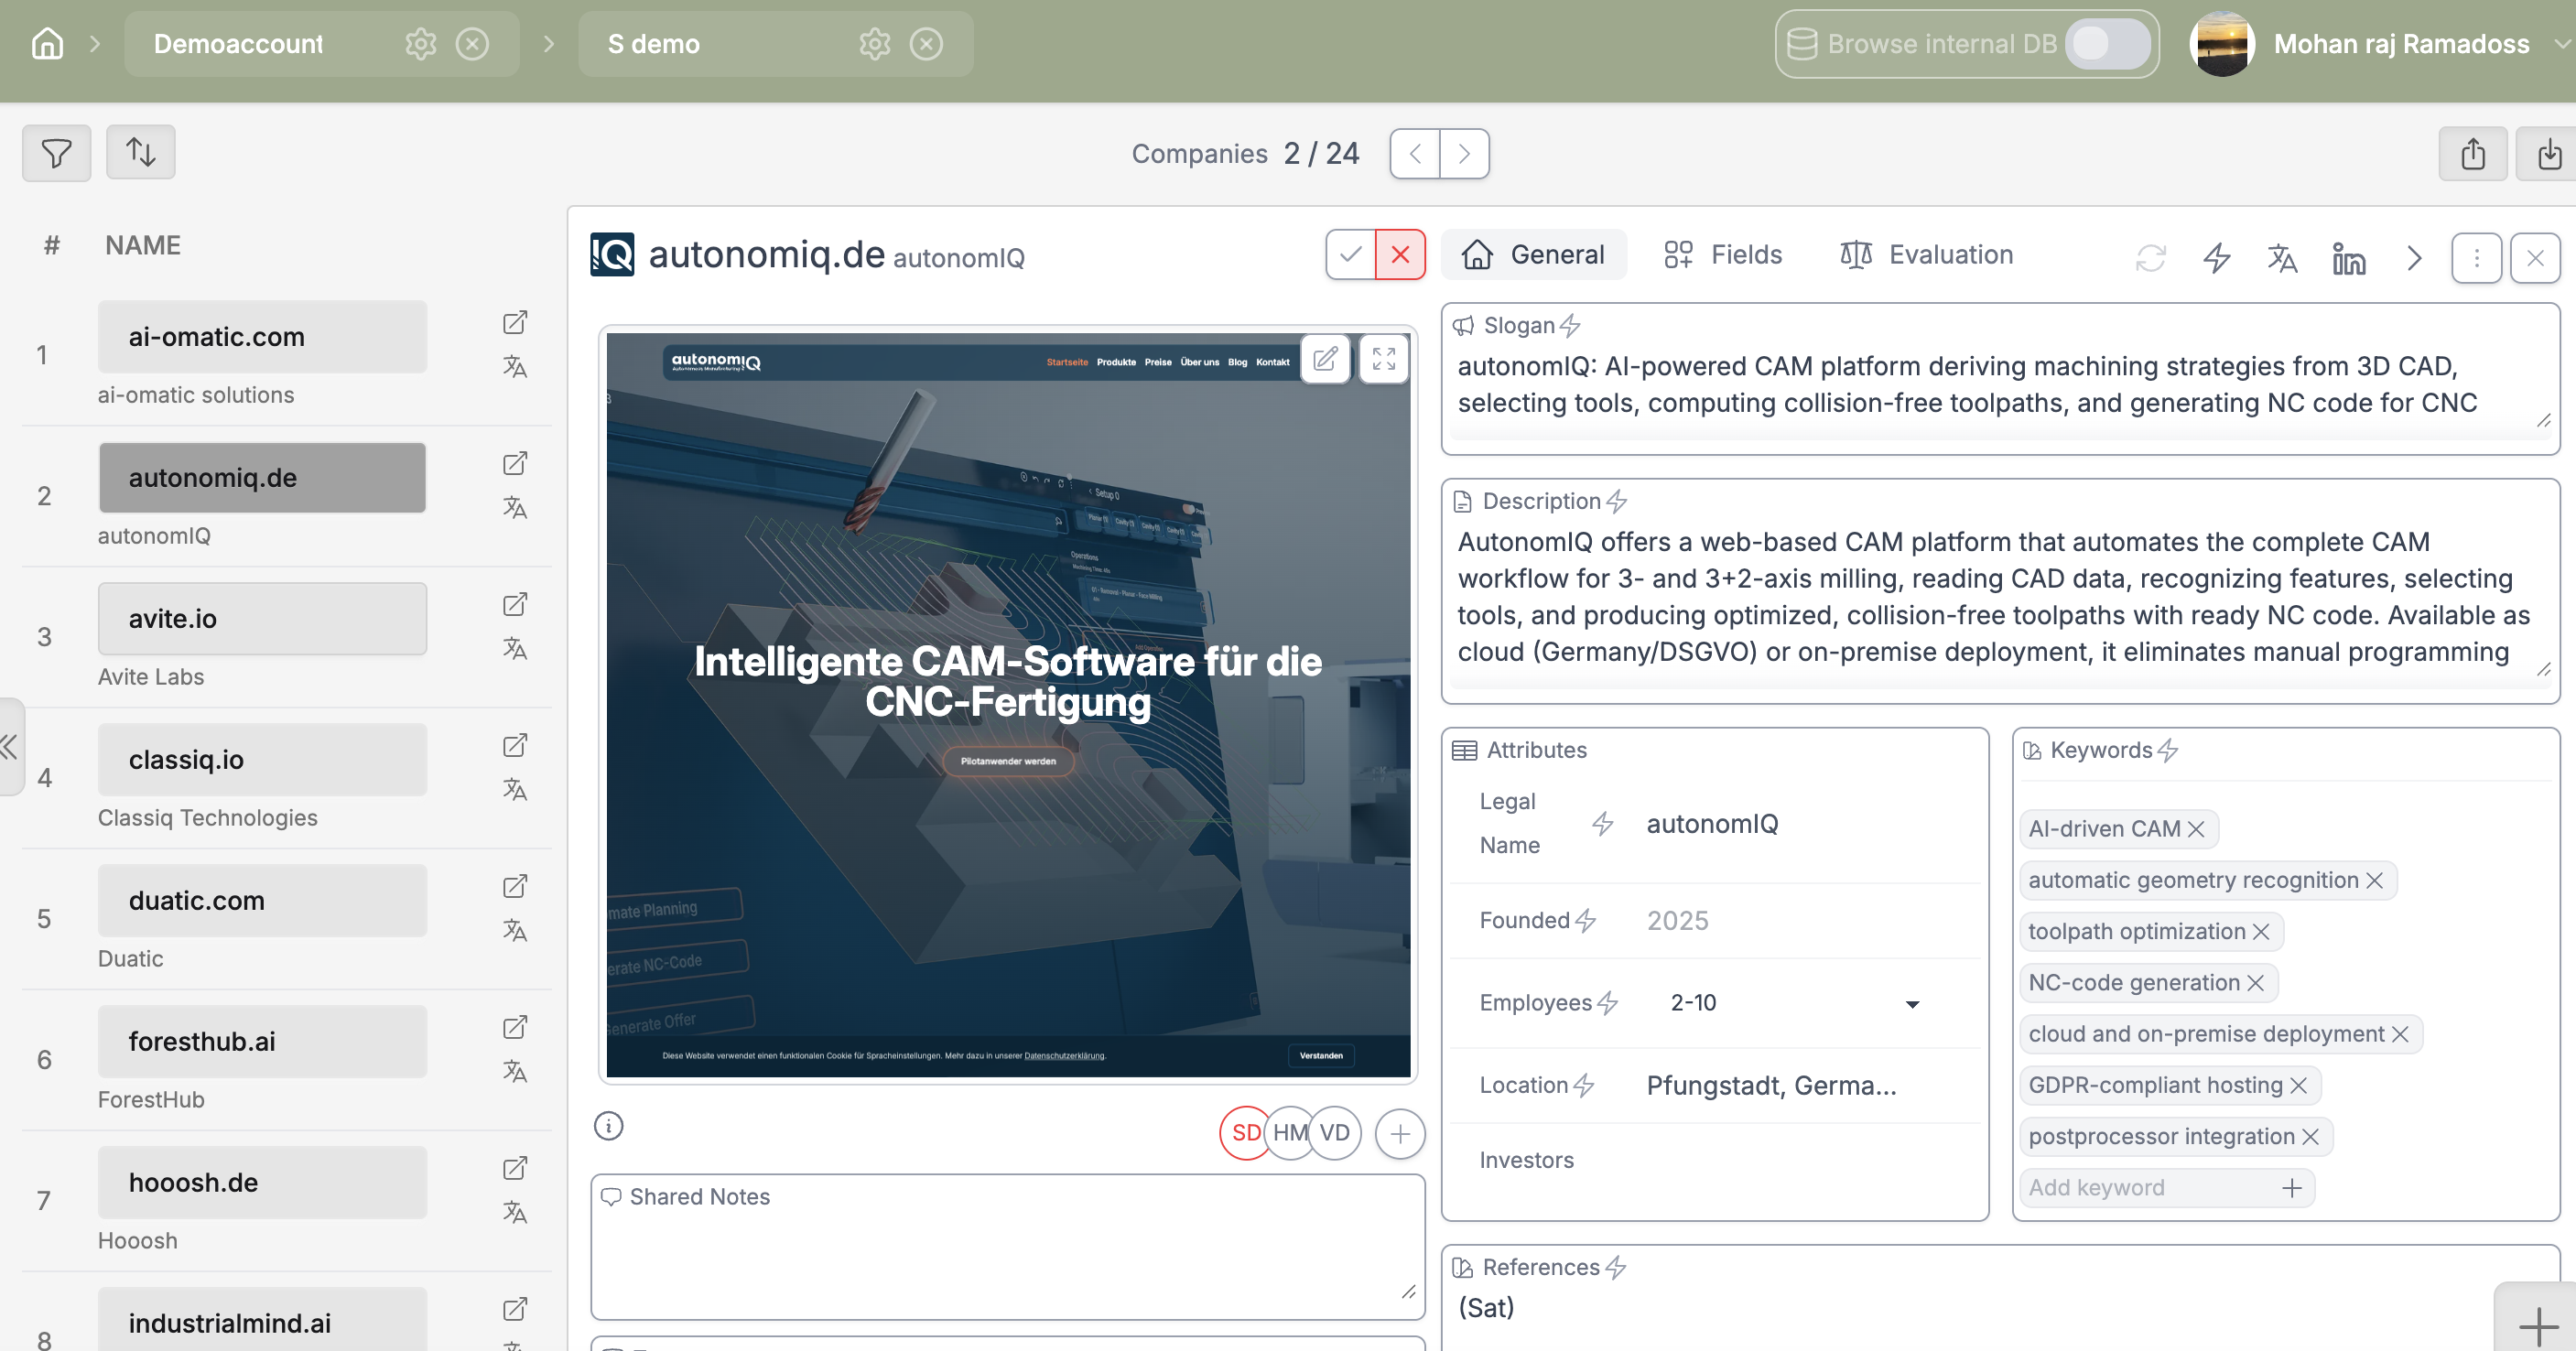Open the company list filter
The width and height of the screenshot is (2576, 1351).
[56, 153]
